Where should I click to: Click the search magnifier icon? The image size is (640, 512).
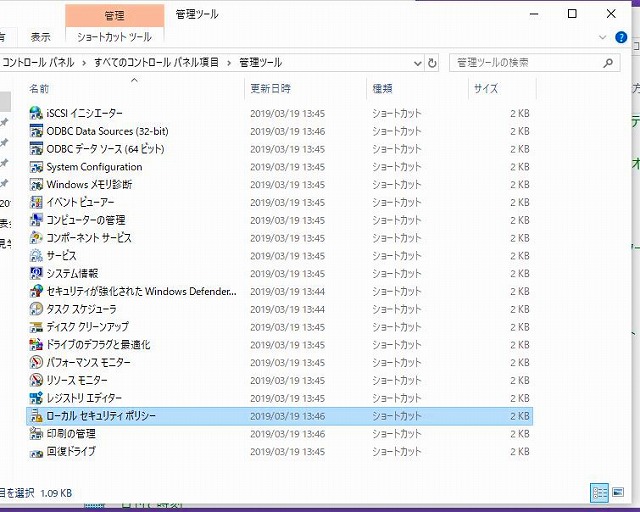(x=608, y=63)
